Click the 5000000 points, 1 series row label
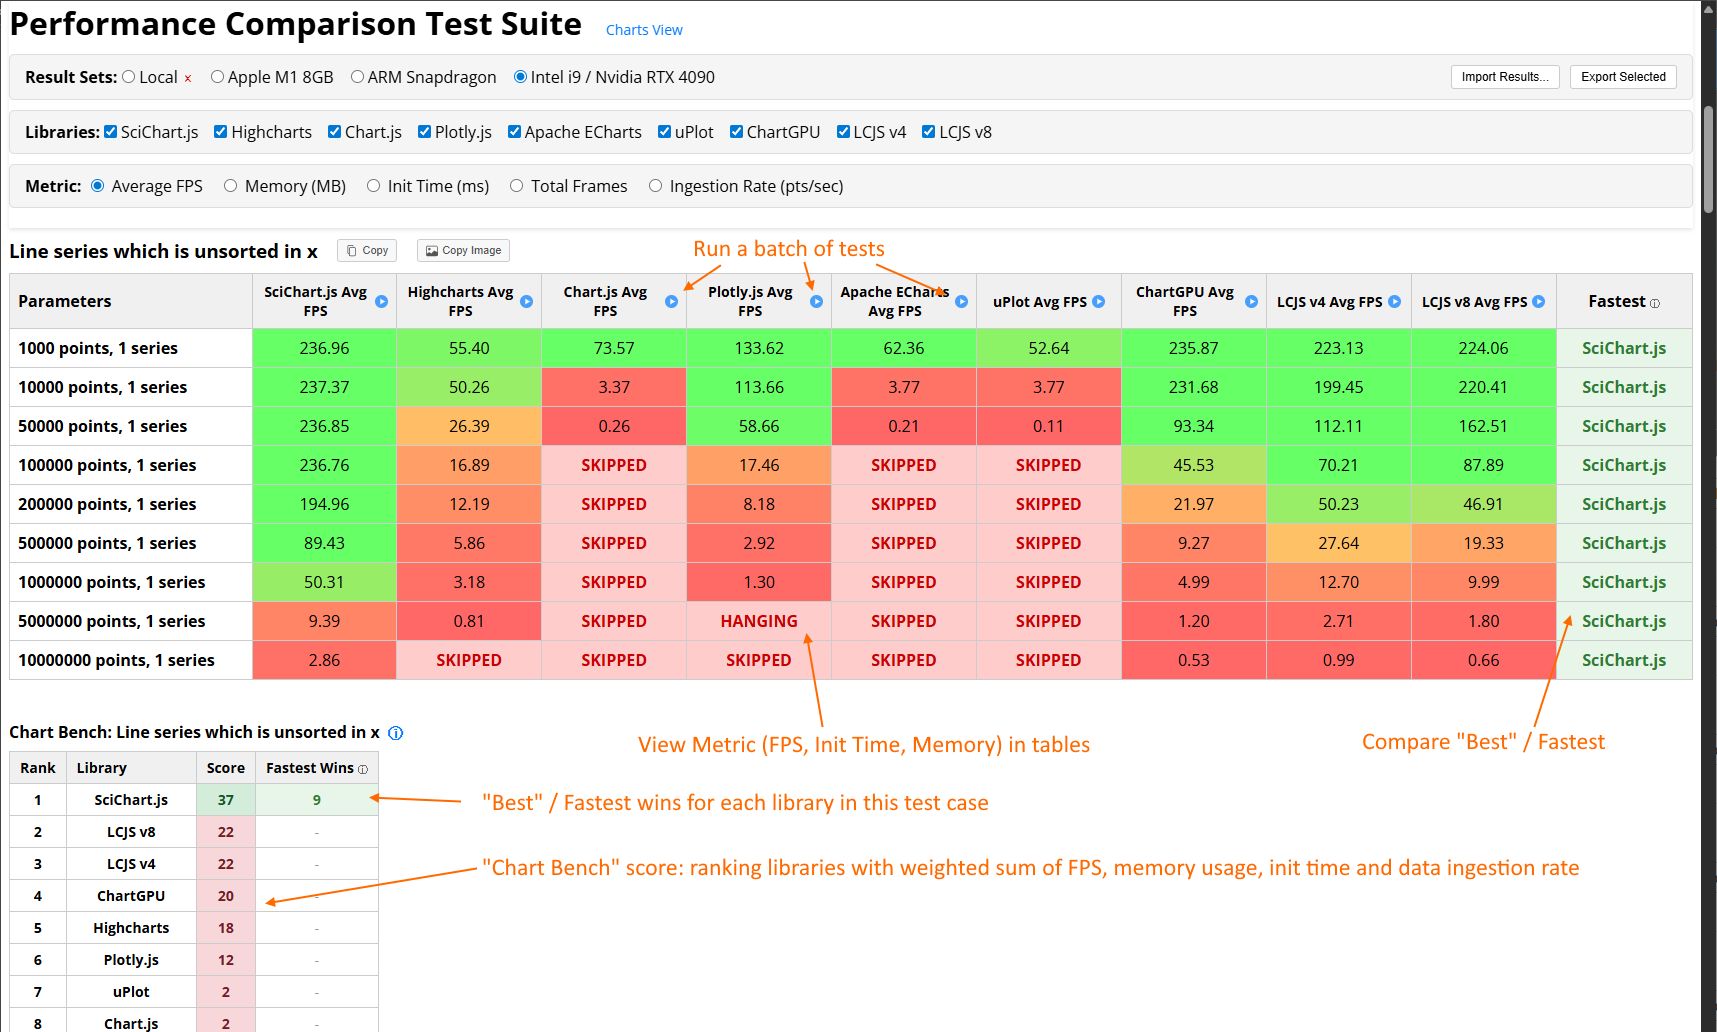Screen dimensions: 1717x1032 tap(131, 621)
